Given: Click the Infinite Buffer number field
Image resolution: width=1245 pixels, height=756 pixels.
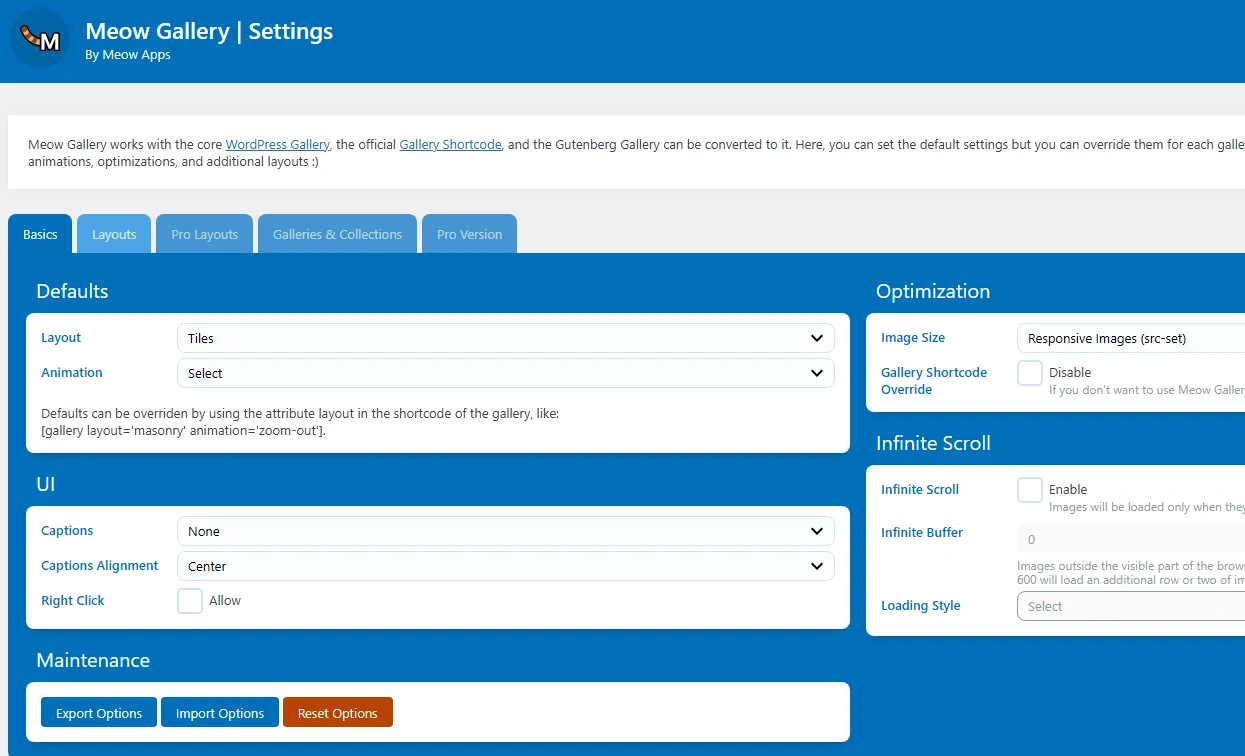Looking at the screenshot, I should pyautogui.click(x=1130, y=540).
